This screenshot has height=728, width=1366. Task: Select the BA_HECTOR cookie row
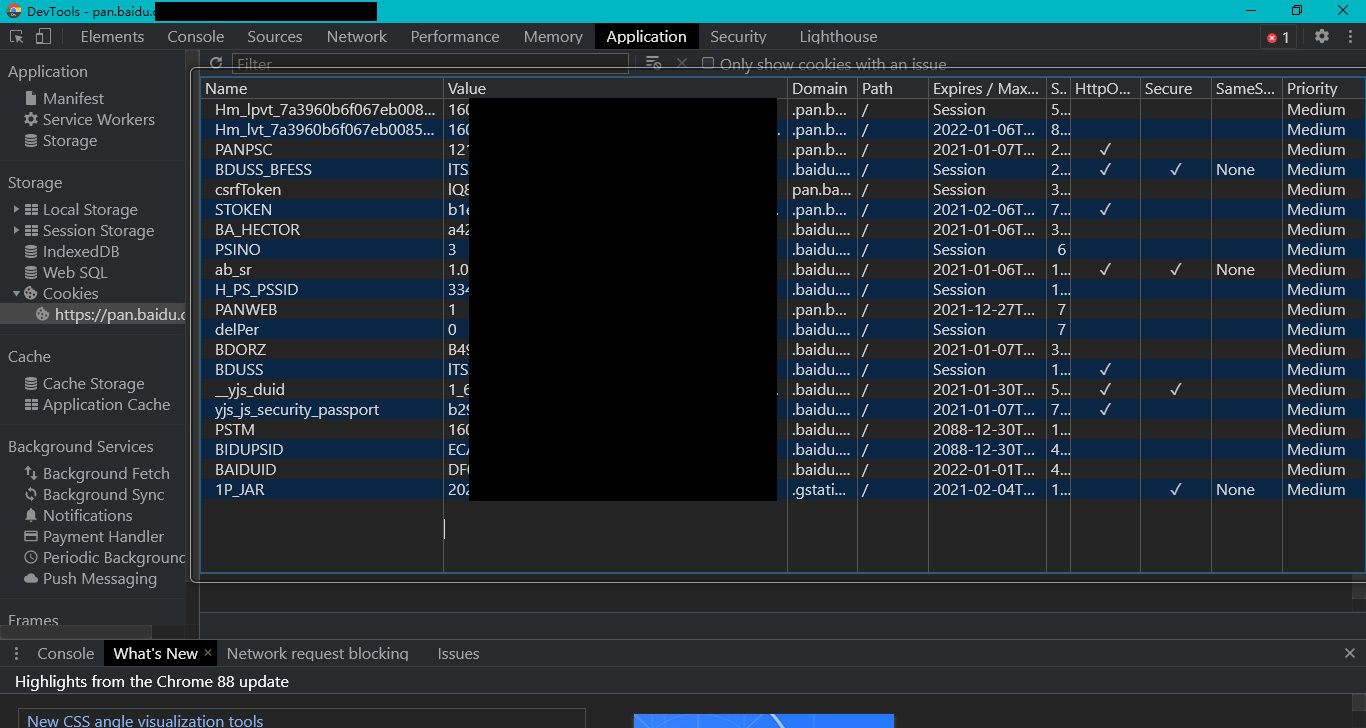coord(782,229)
